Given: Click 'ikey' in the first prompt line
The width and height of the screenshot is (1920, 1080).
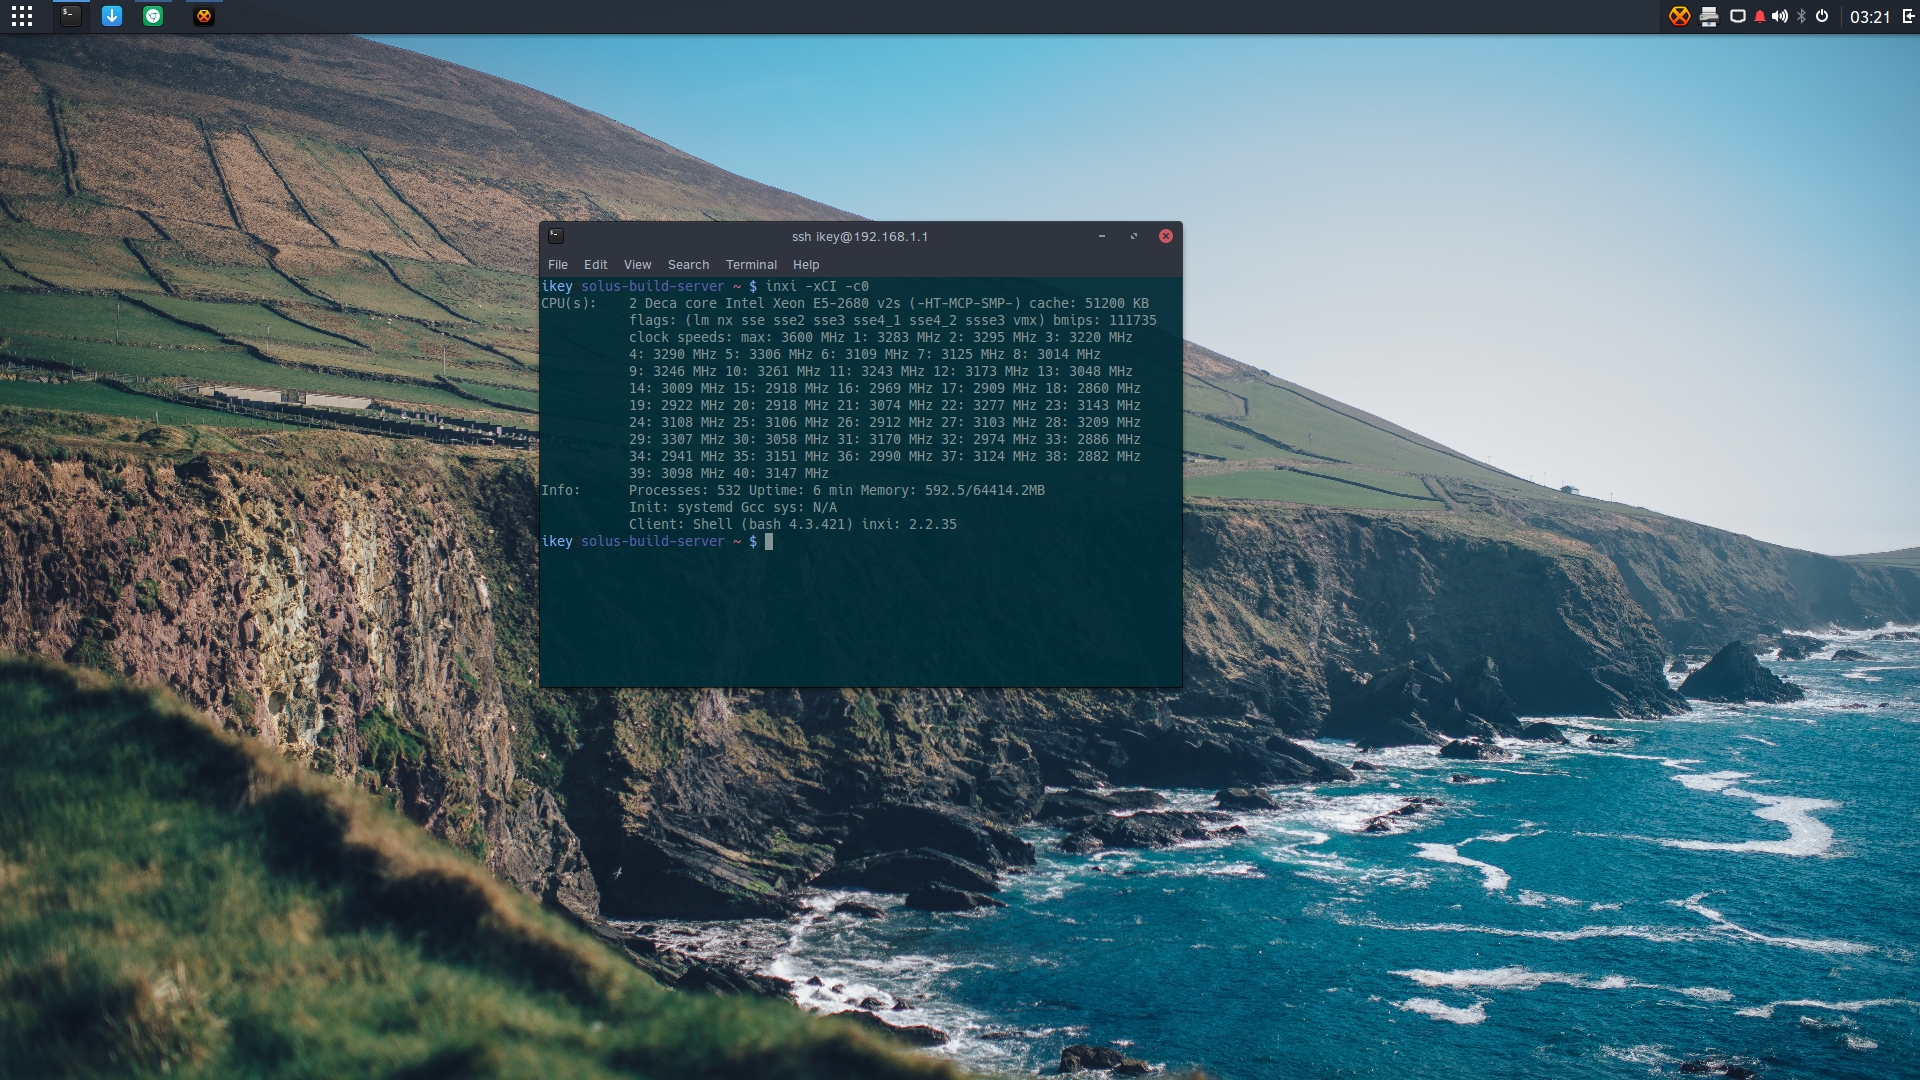Looking at the screenshot, I should [x=557, y=286].
